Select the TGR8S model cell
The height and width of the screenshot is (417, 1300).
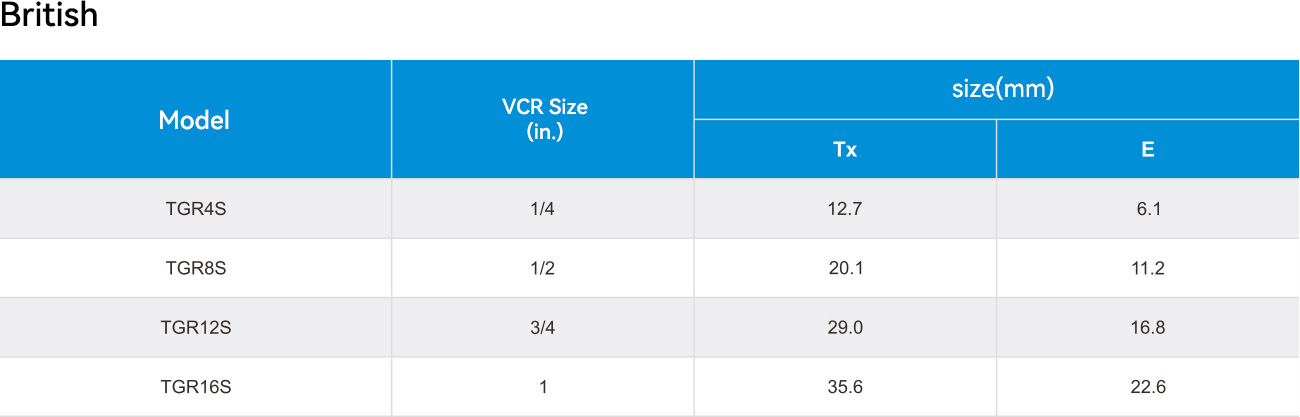coord(195,268)
